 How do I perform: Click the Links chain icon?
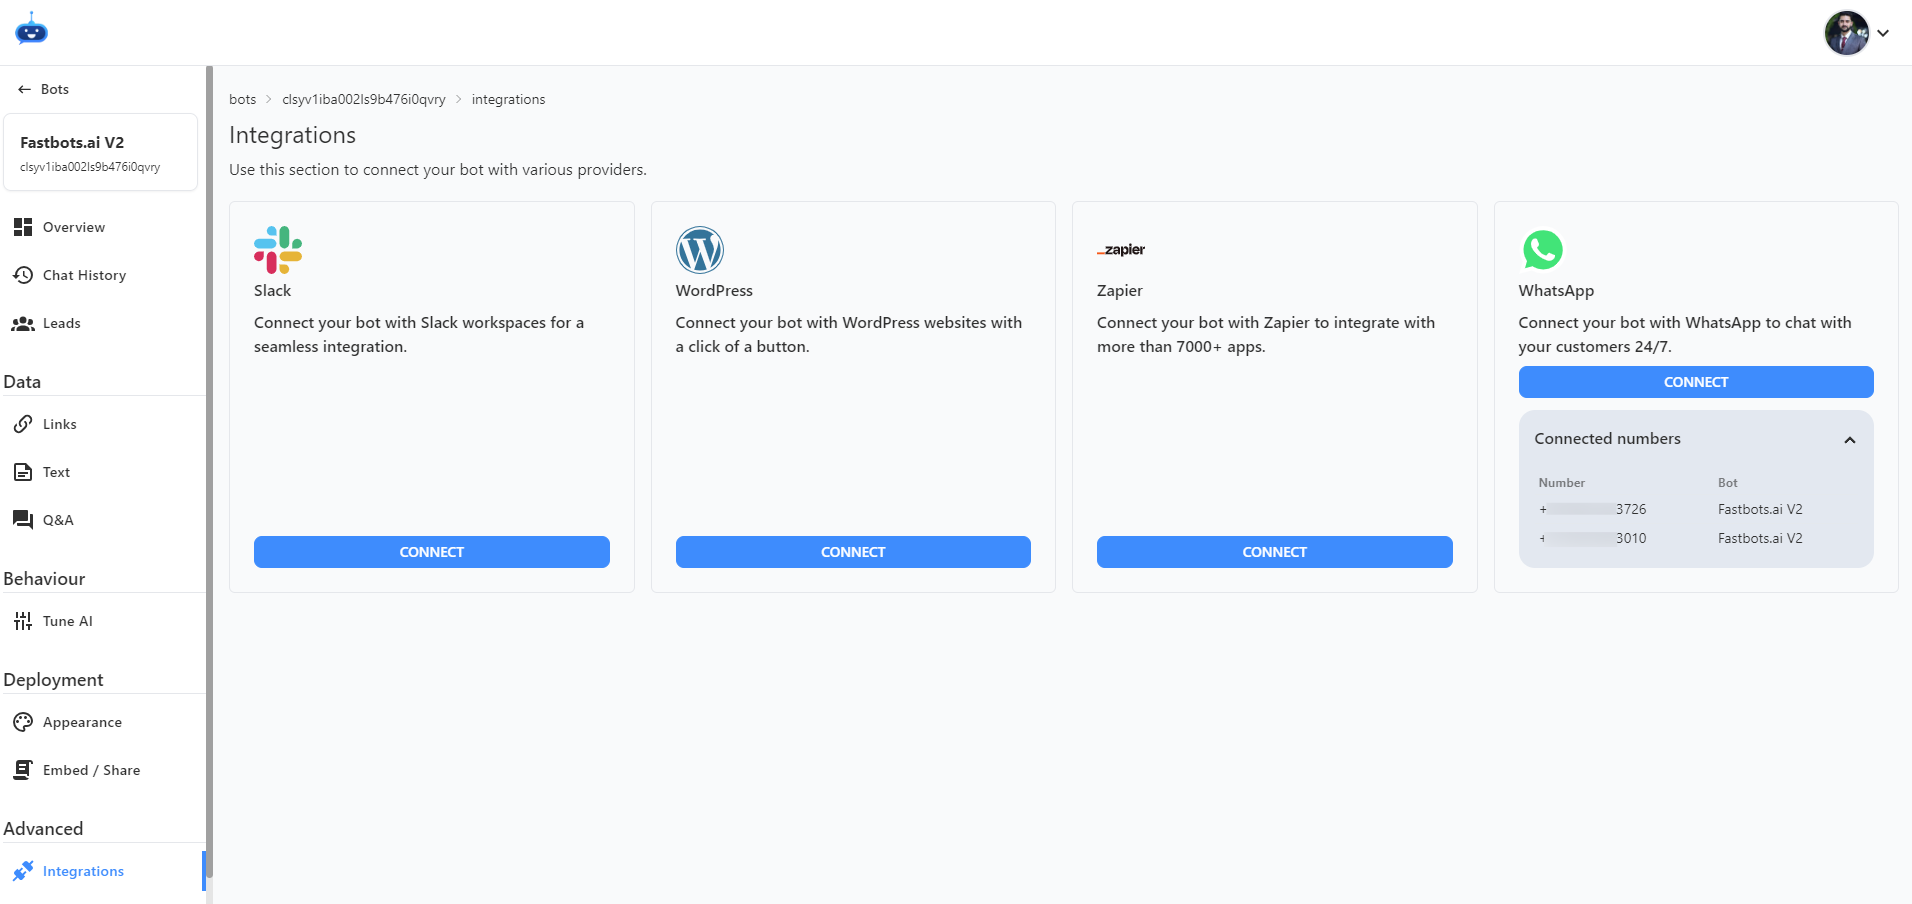23,424
